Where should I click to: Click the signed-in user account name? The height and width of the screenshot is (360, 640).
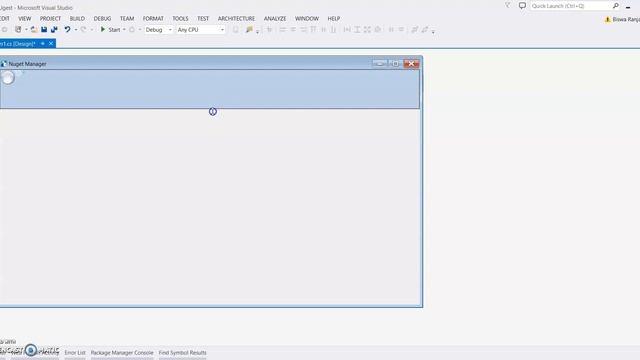point(626,19)
